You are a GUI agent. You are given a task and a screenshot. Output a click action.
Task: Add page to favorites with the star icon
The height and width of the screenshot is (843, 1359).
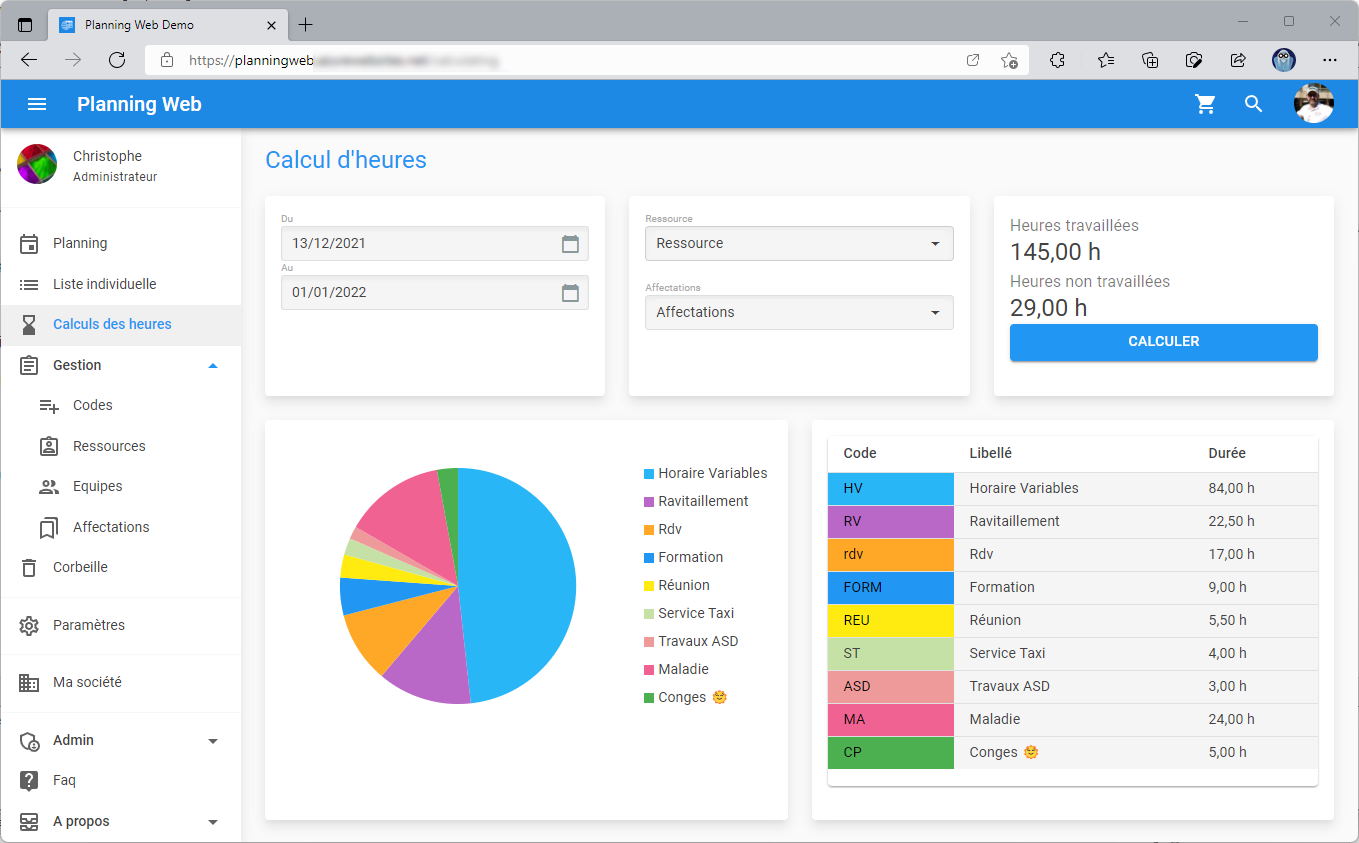click(x=1009, y=60)
